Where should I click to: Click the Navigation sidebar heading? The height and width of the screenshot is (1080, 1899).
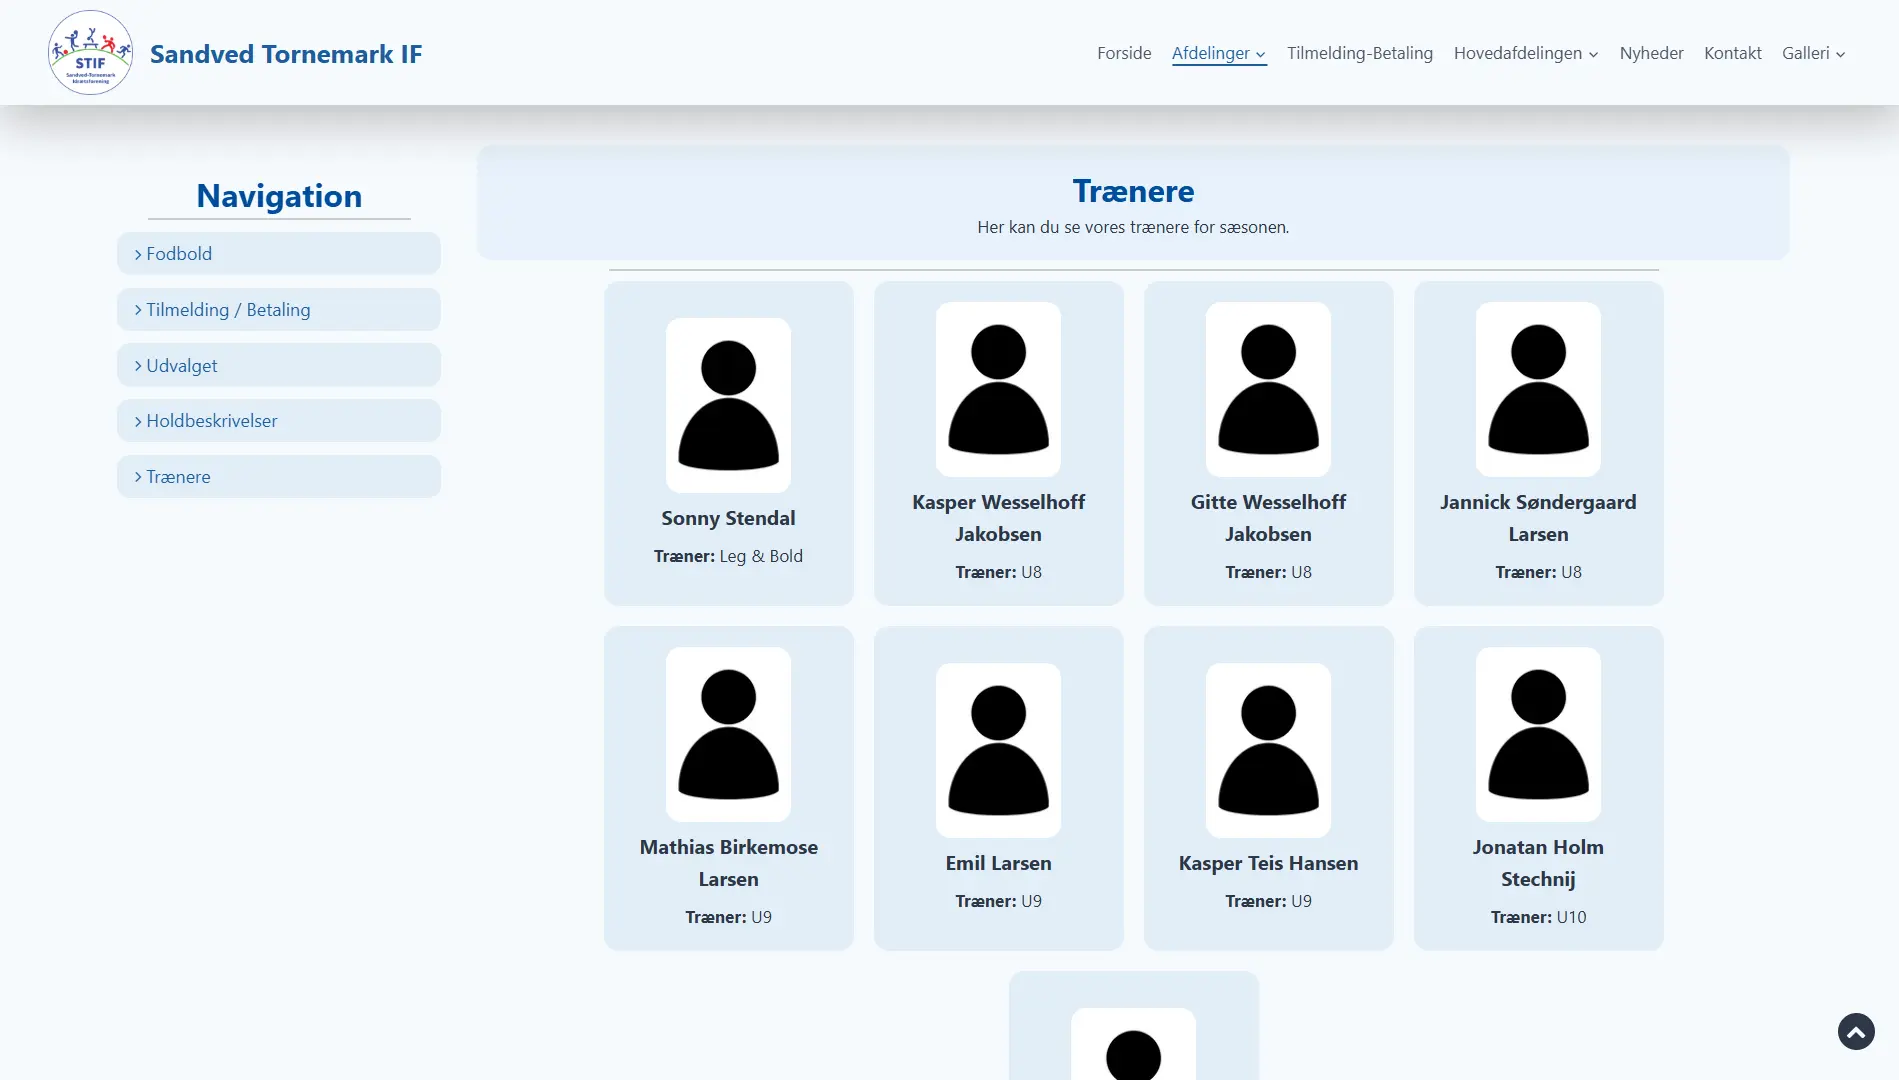point(279,196)
